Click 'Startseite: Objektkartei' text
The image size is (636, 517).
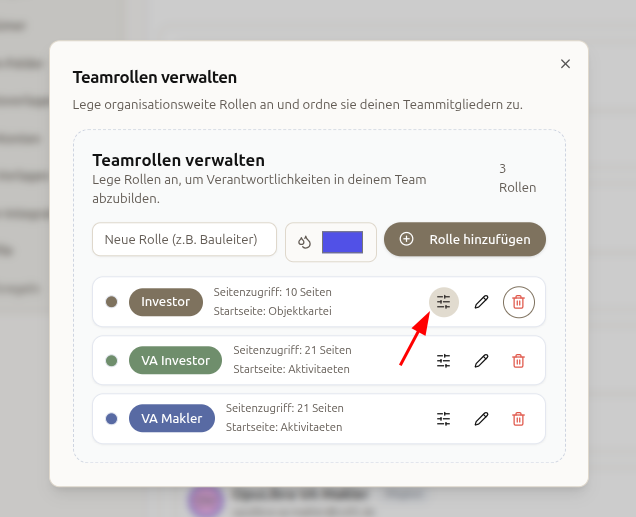[273, 311]
